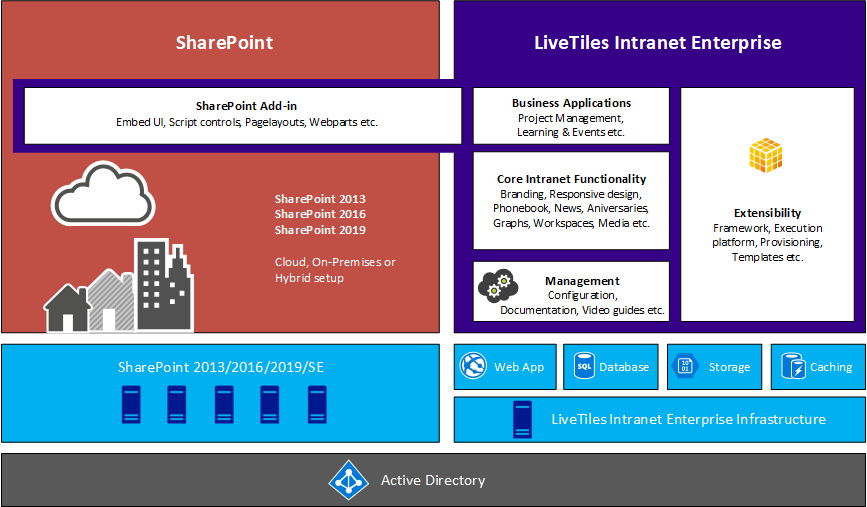867x507 pixels.
Task: Click the striped gray house icon
Action: tap(114, 300)
